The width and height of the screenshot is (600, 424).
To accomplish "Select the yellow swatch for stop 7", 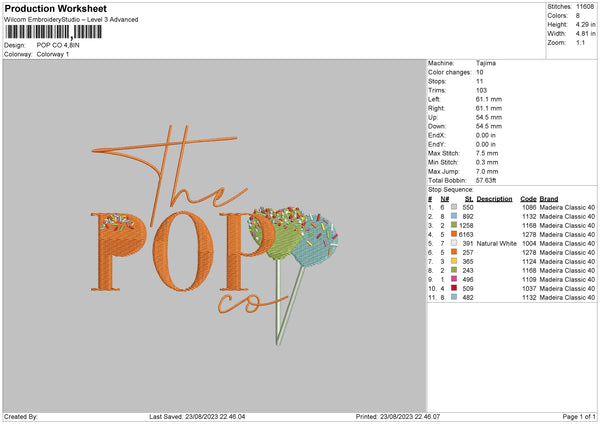I will tap(454, 261).
